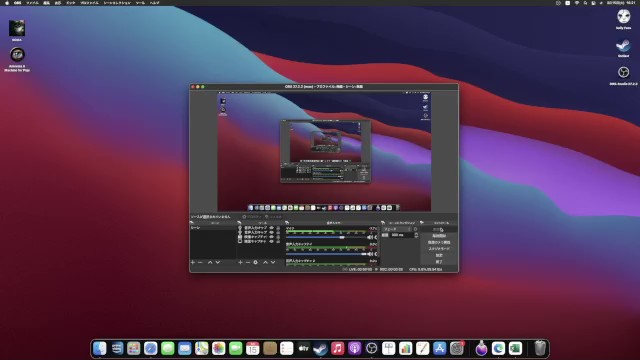Remove the selected scene with minus icon
Viewport: 640px width, 360px height.
200,262
